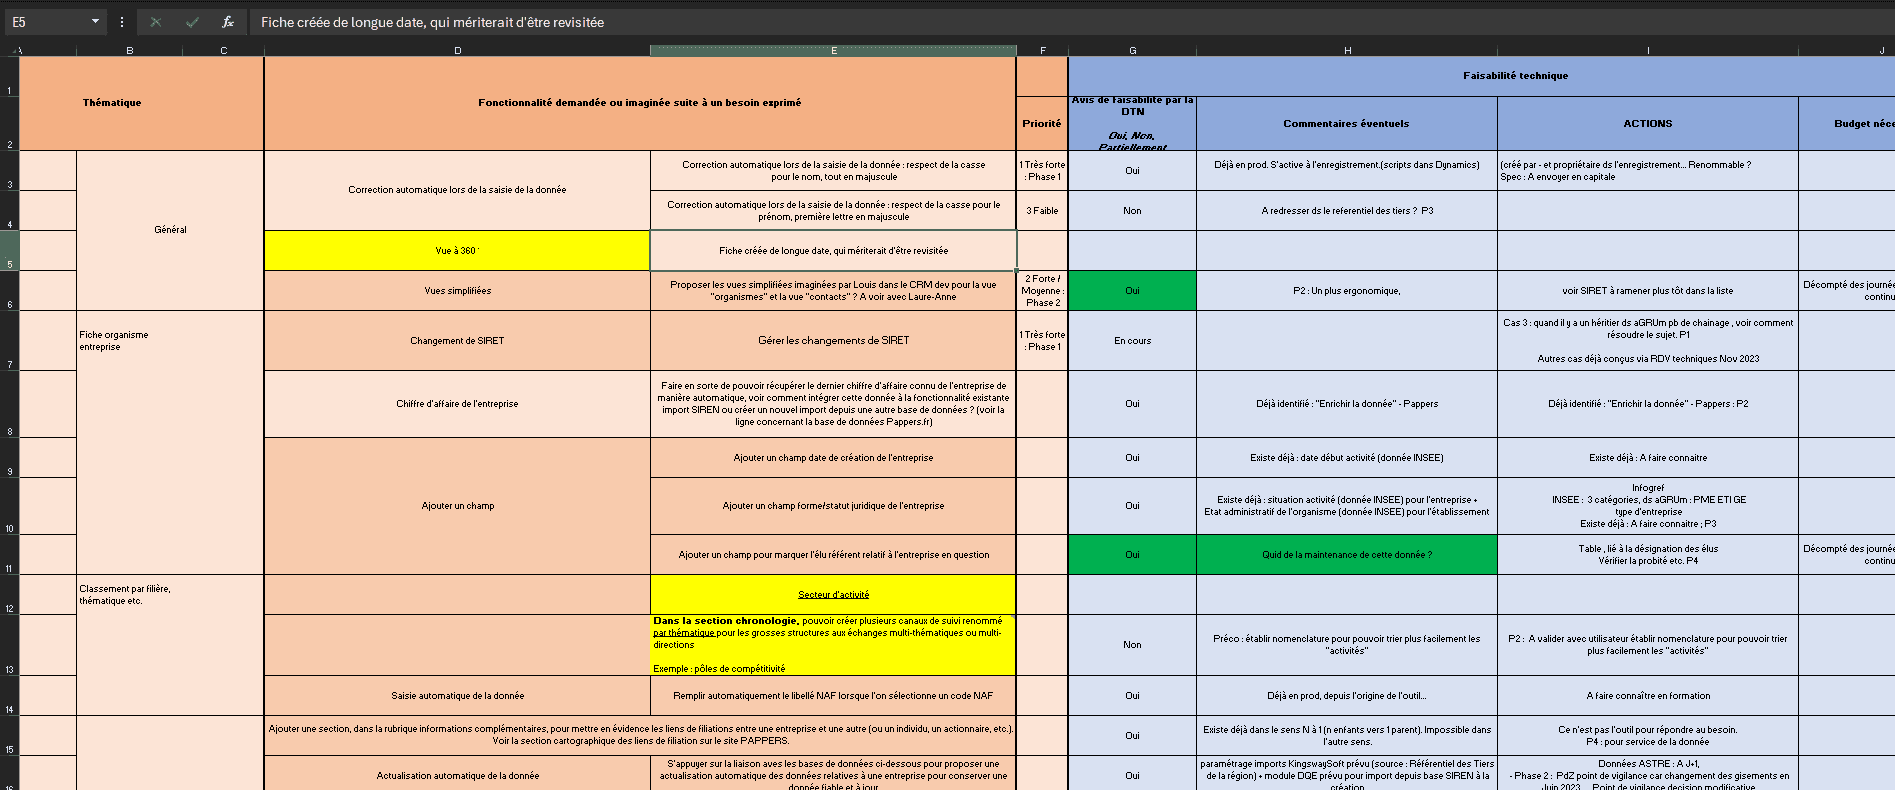Click the Enter checkmark icon in formula bar

[192, 22]
